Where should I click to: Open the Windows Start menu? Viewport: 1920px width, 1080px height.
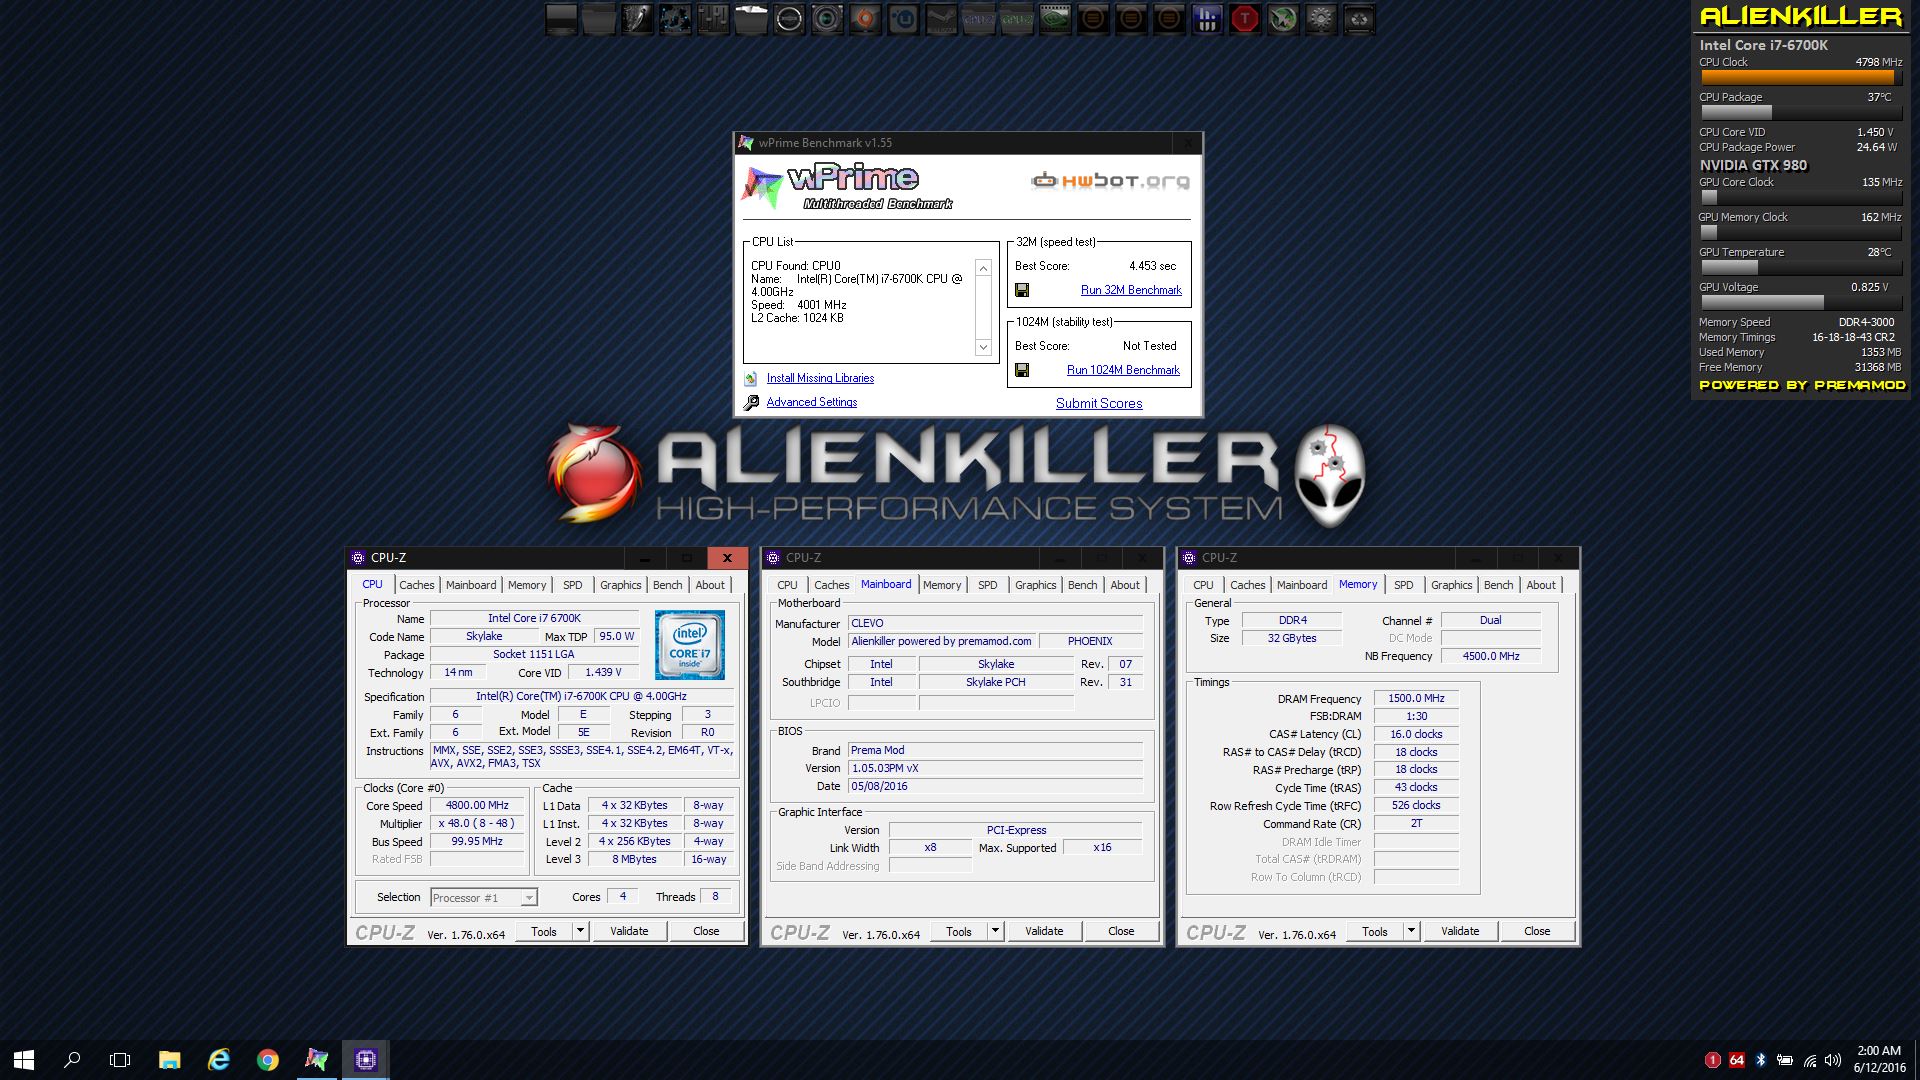[24, 1060]
